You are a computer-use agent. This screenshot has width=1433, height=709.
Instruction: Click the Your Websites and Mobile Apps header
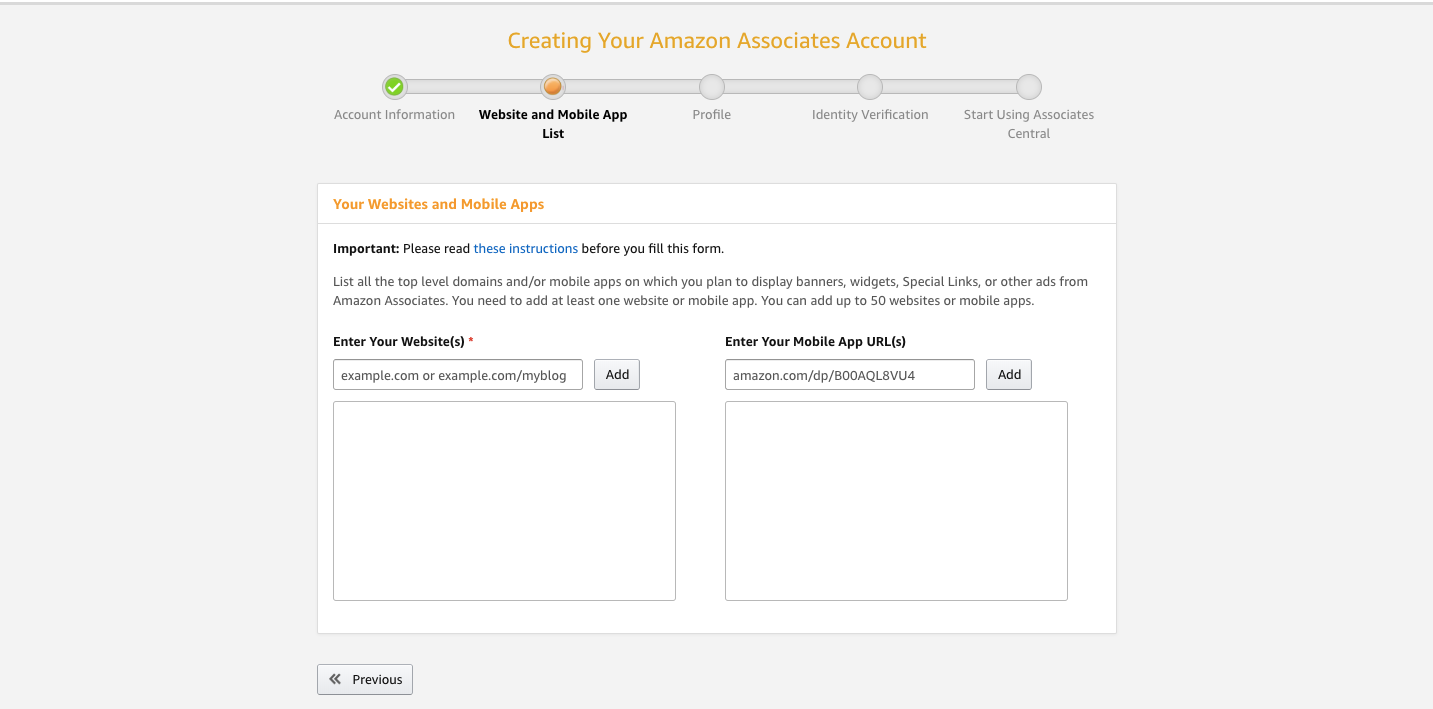click(x=439, y=204)
